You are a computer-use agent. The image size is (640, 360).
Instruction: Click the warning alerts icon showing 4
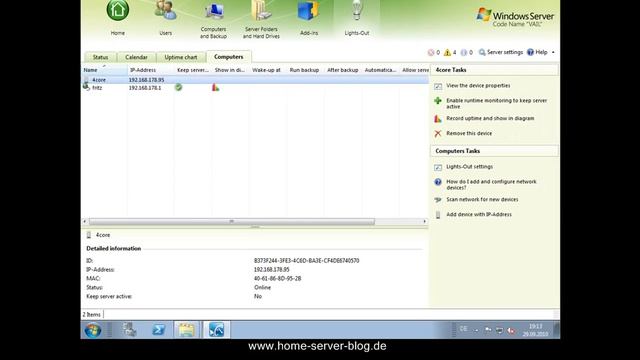447,52
